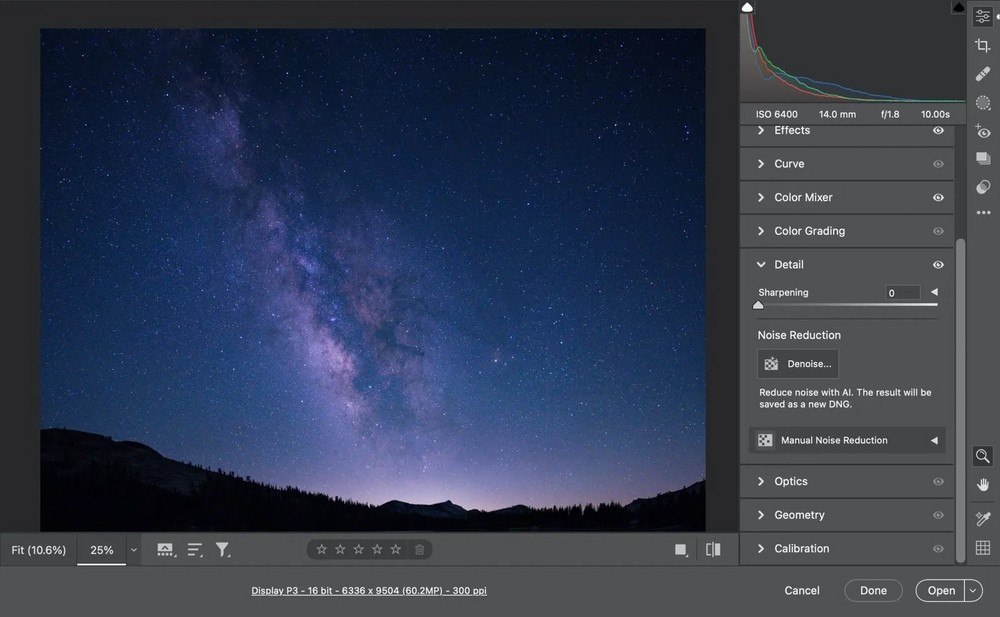
Task: Toggle Detail panel visibility eye
Action: [938, 265]
